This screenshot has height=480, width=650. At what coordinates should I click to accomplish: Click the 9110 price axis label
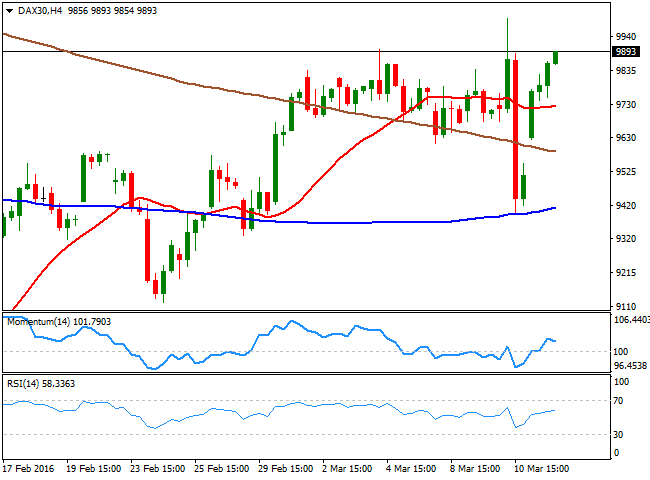[x=626, y=307]
